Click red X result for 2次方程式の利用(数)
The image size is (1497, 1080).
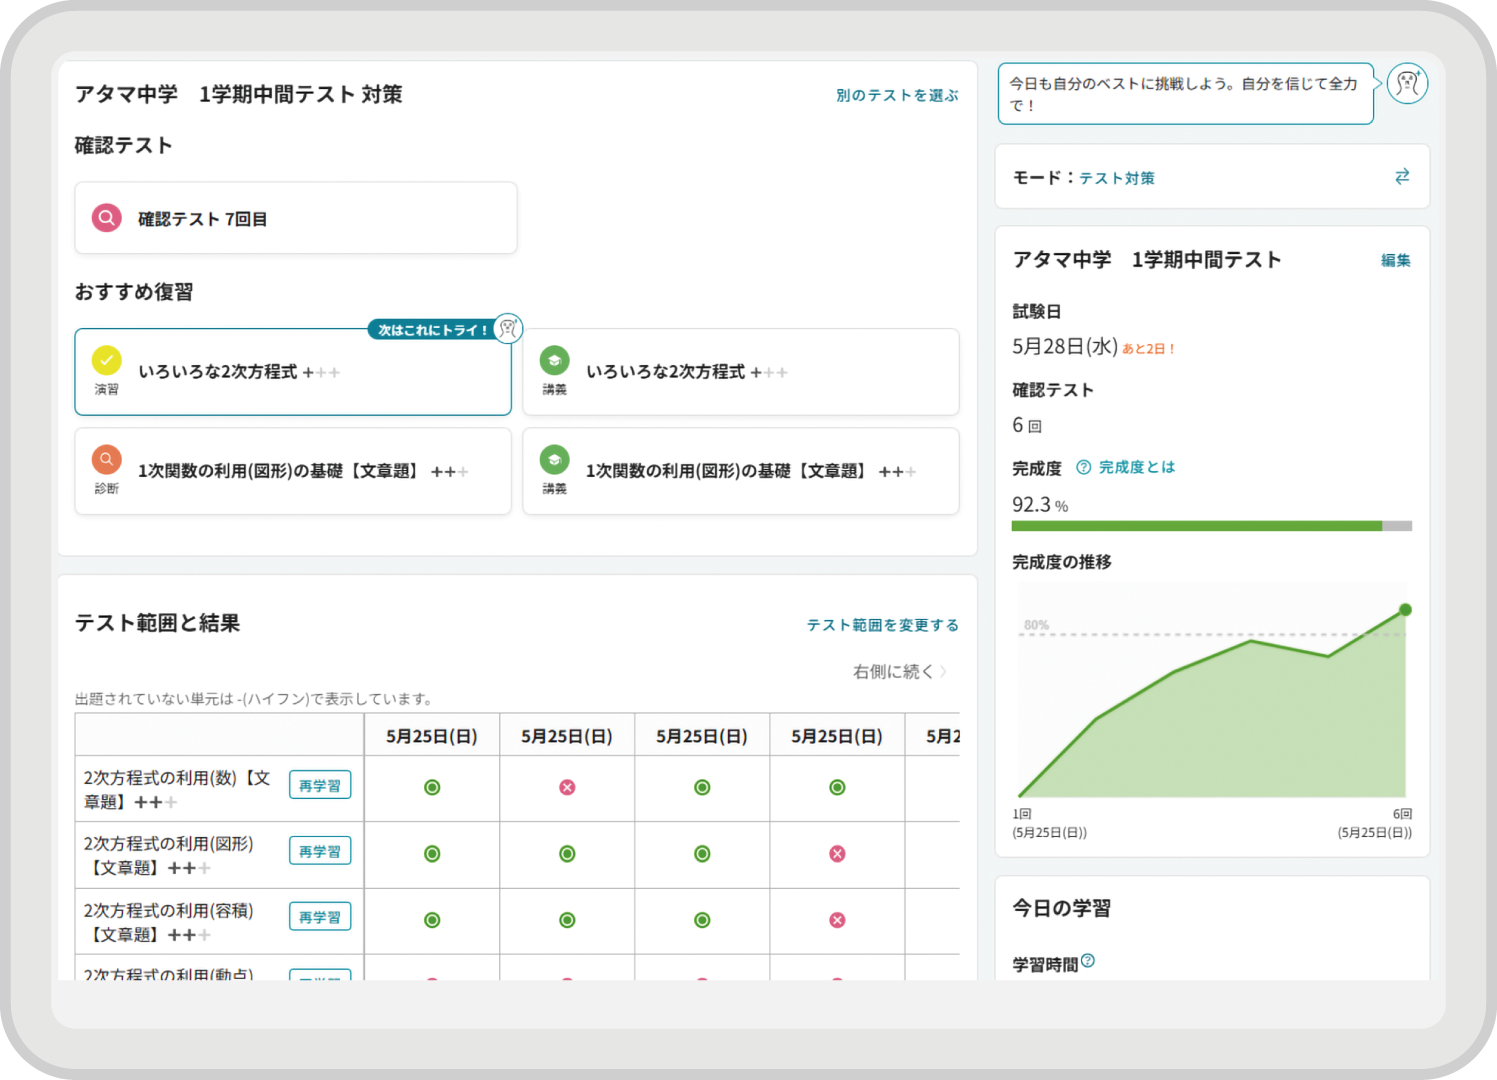(567, 788)
